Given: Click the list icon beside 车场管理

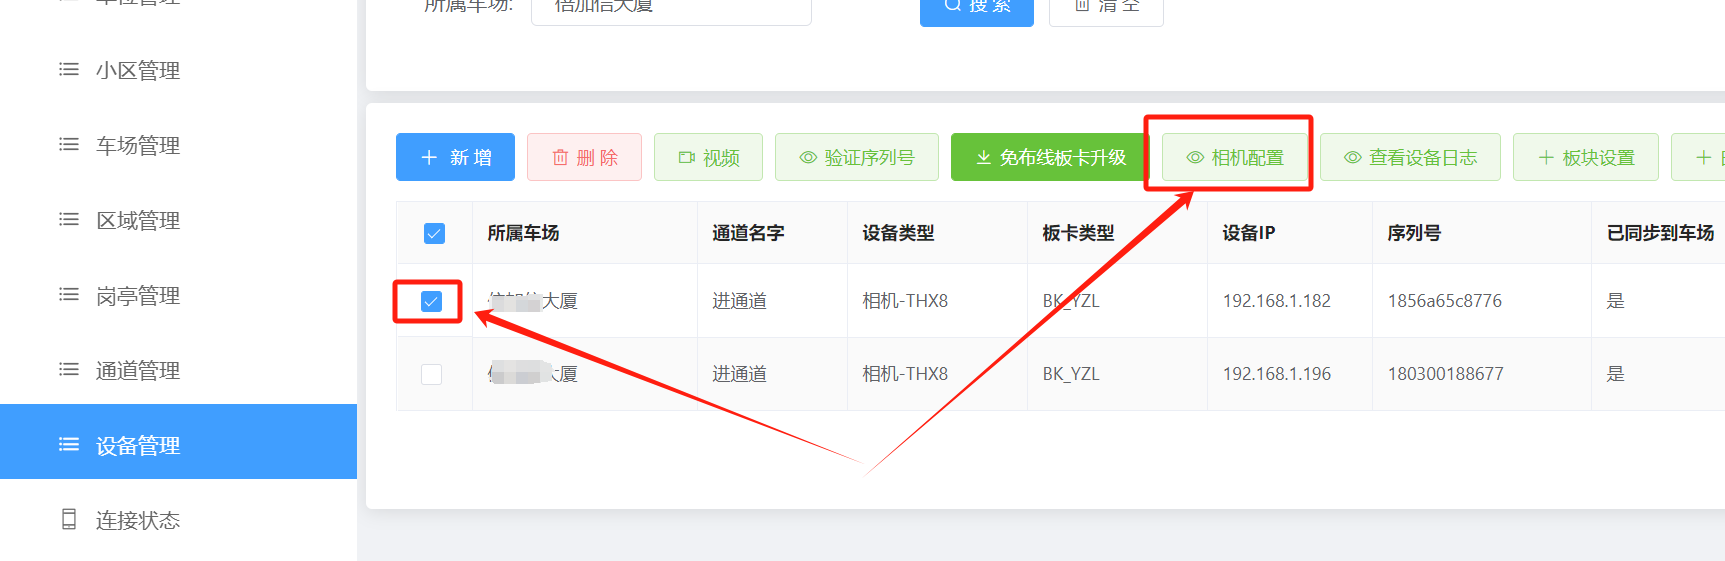Looking at the screenshot, I should [69, 145].
